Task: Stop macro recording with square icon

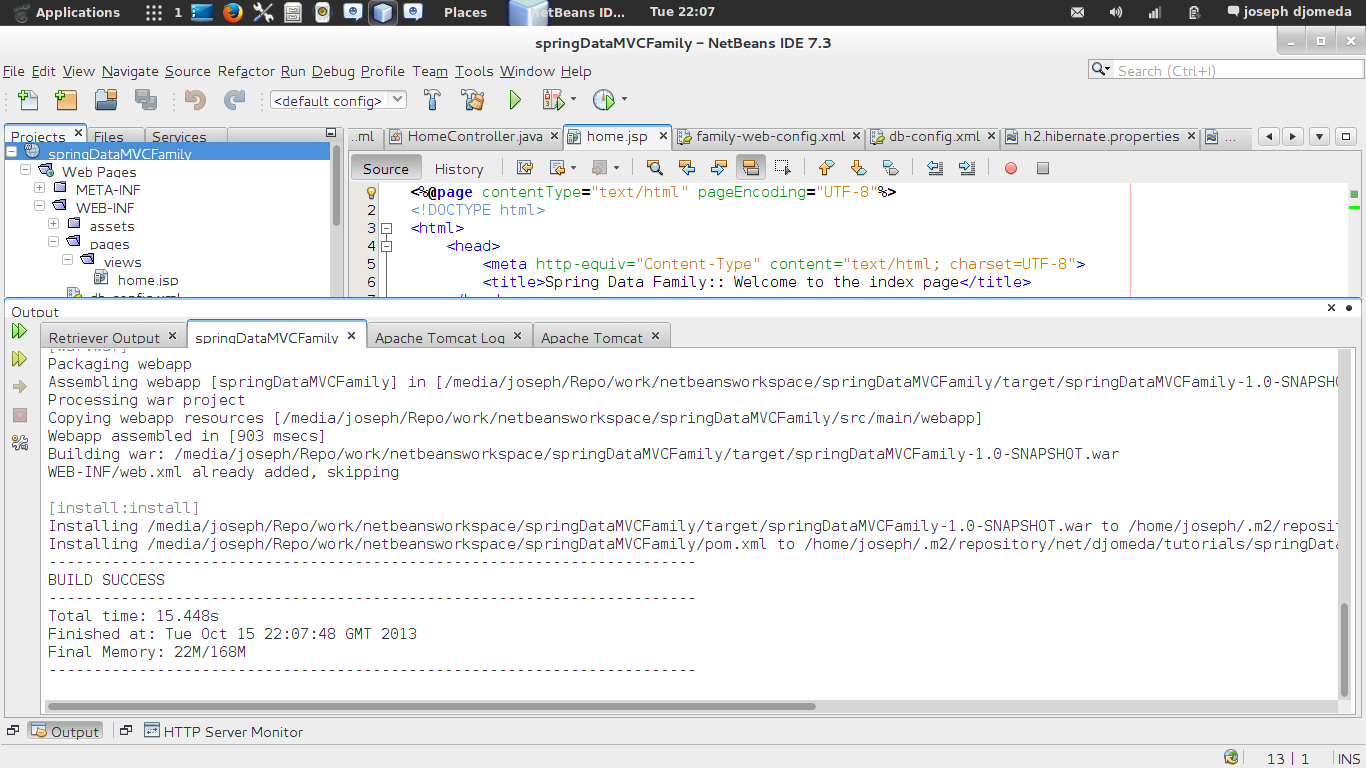Action: [x=1043, y=168]
